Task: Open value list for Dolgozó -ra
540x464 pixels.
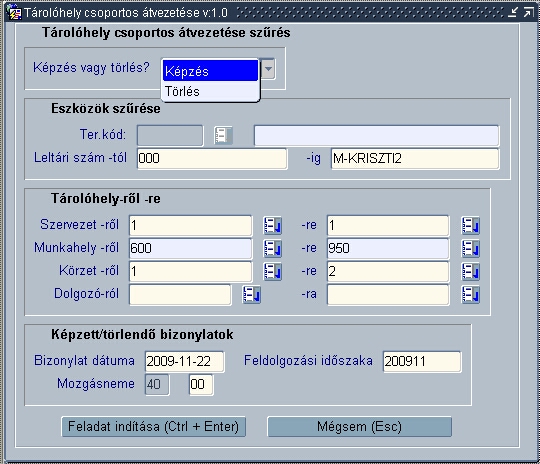Action: [x=470, y=295]
